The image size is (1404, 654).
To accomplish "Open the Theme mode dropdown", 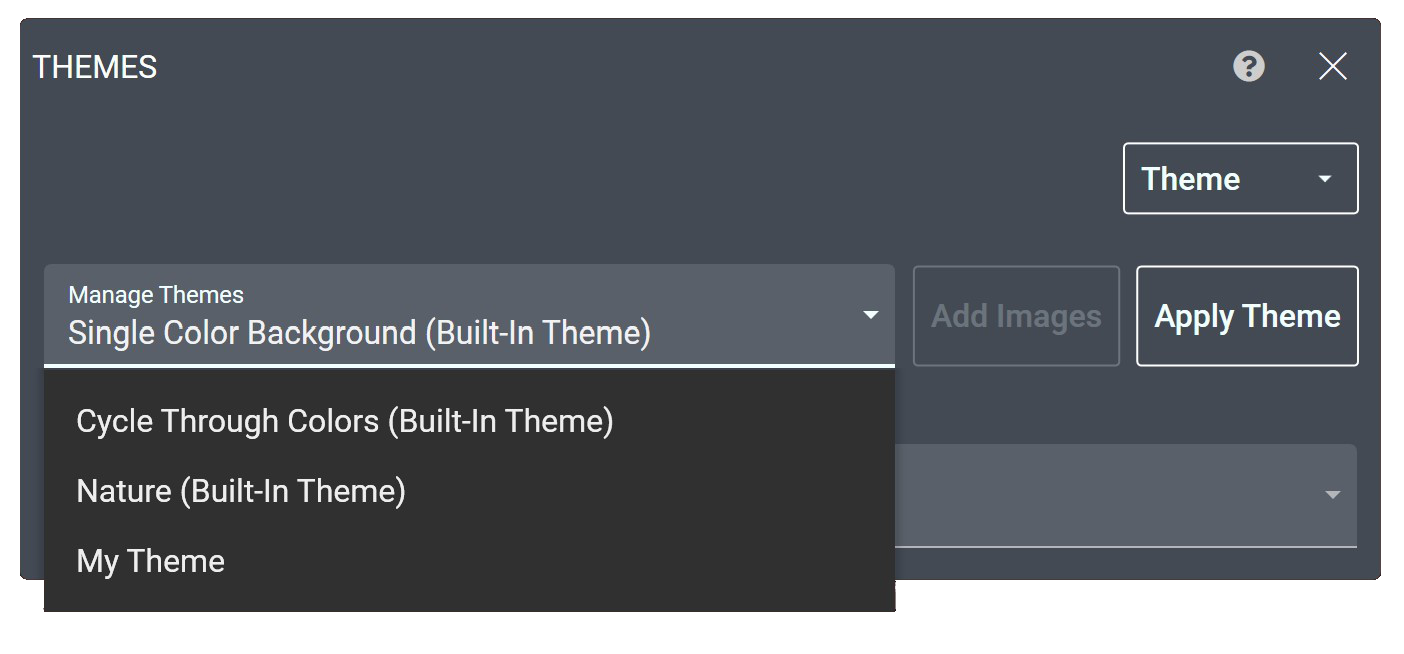I will click(x=1240, y=178).
